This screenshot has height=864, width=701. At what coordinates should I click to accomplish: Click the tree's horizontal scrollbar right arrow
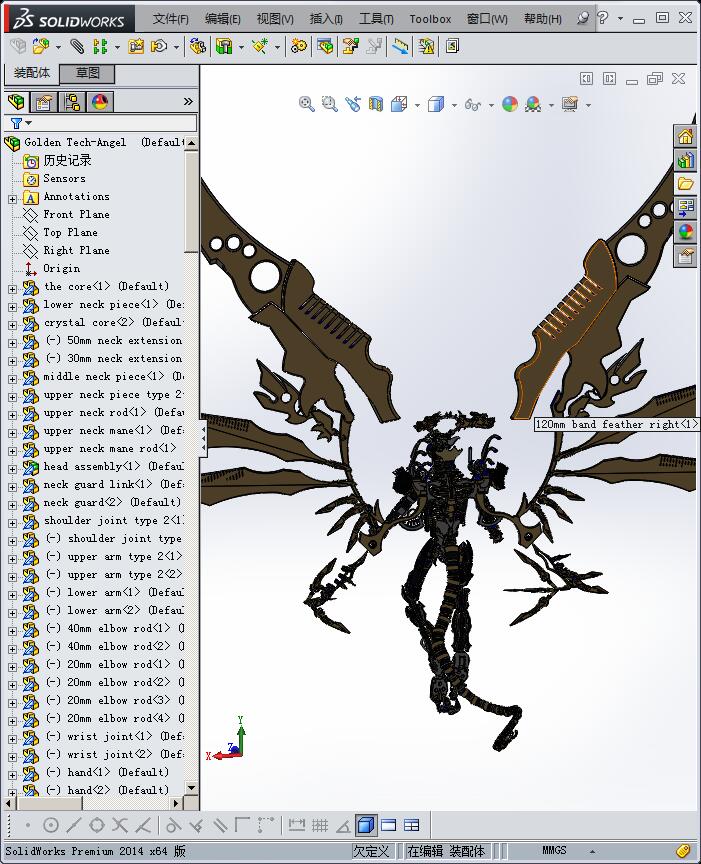176,803
